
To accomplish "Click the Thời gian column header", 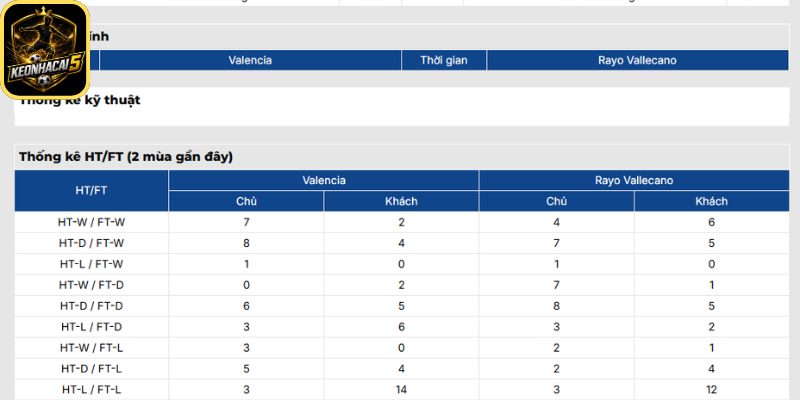I will coord(444,60).
